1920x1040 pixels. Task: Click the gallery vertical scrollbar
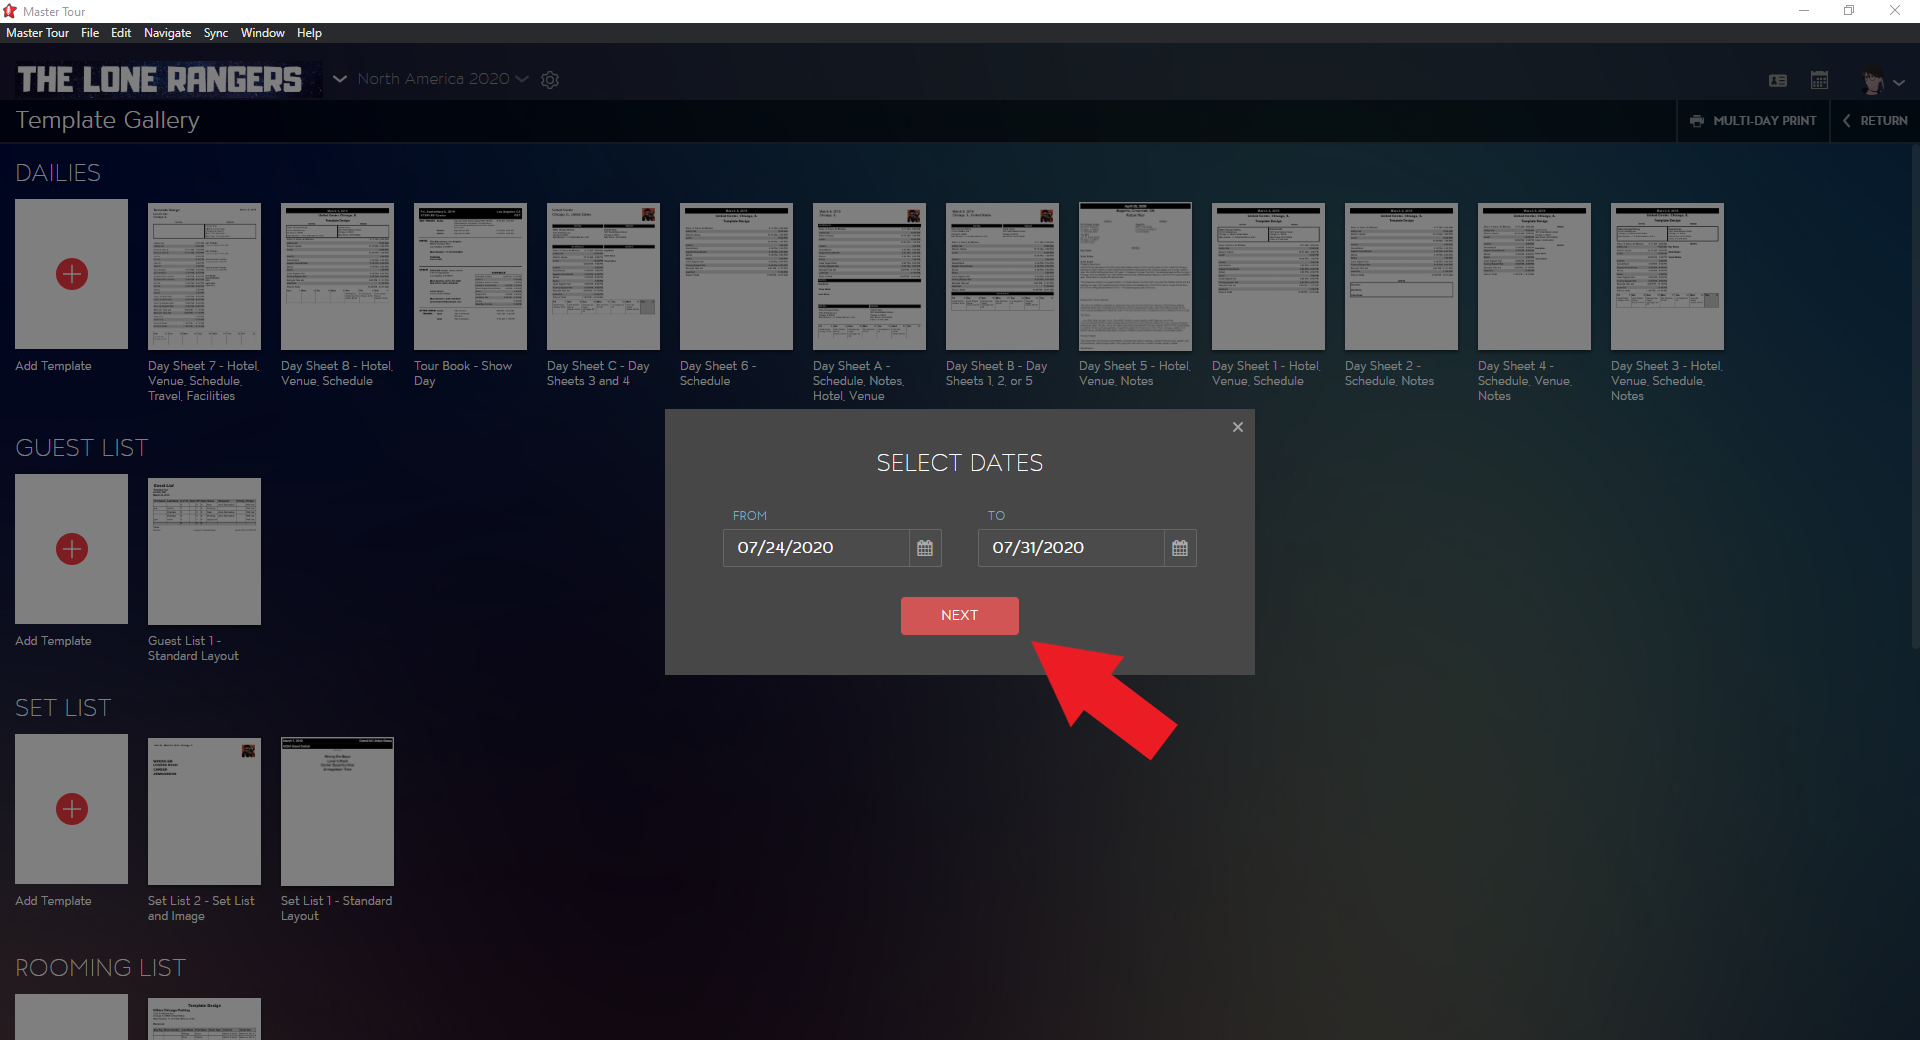pyautogui.click(x=1915, y=398)
